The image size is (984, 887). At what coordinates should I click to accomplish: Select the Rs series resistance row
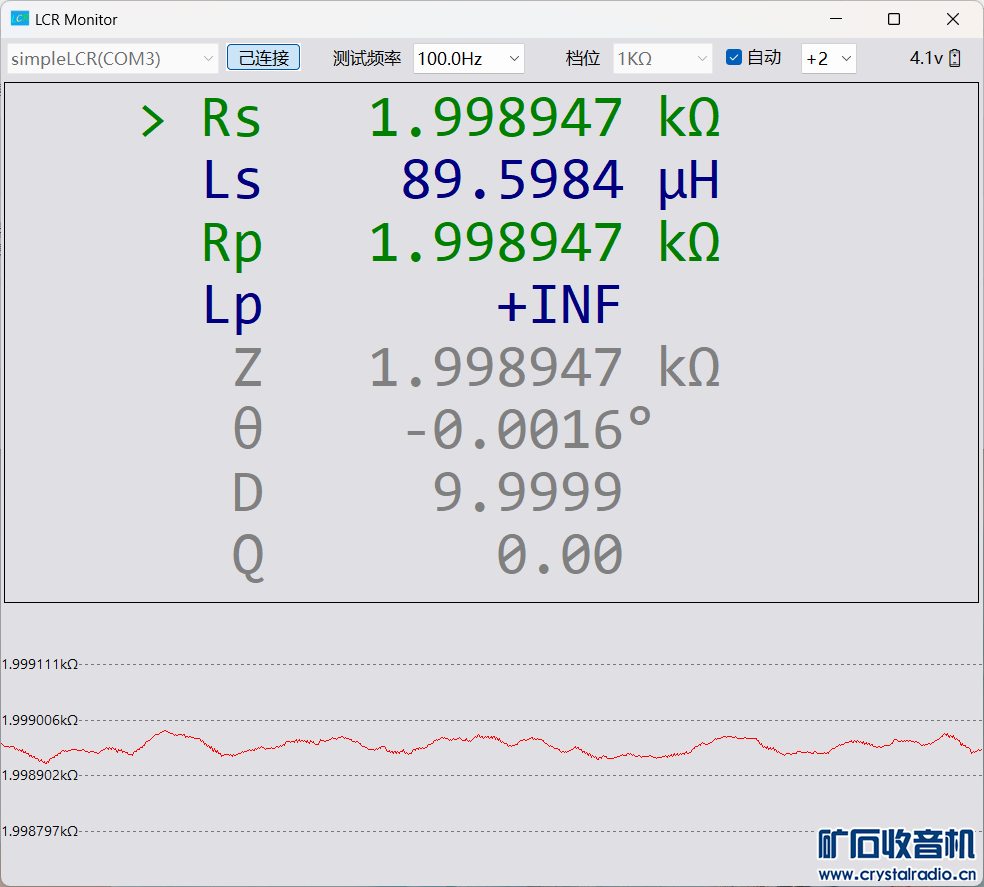click(460, 119)
